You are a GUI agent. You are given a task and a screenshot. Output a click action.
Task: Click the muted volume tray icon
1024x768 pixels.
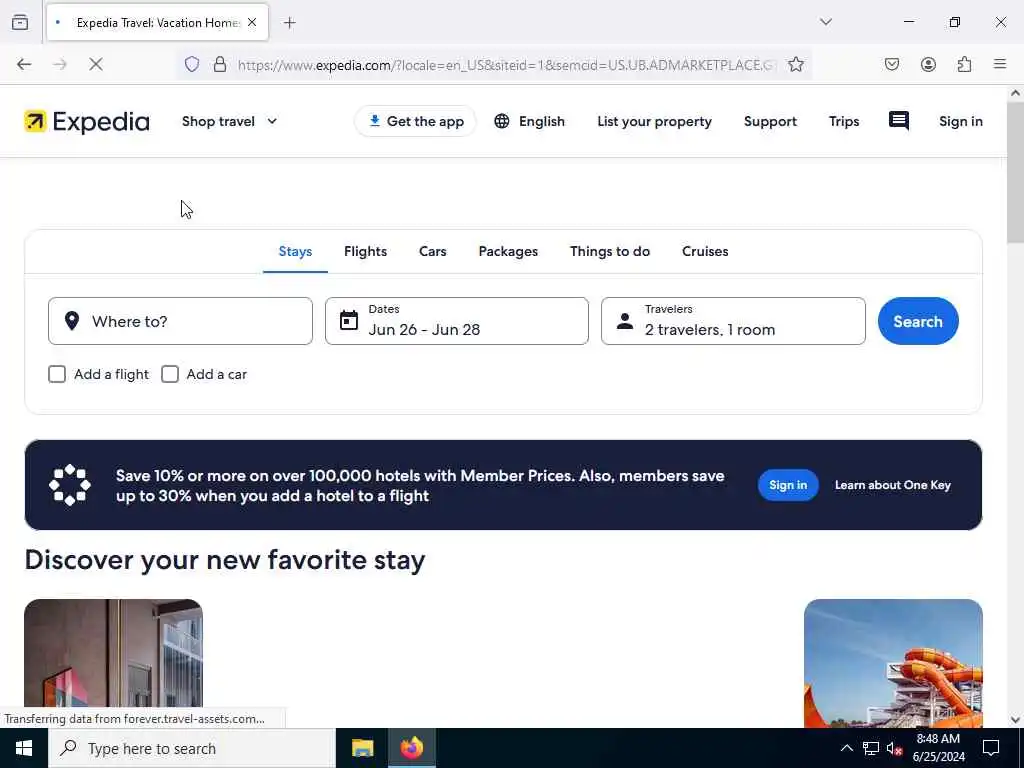pyautogui.click(x=894, y=748)
